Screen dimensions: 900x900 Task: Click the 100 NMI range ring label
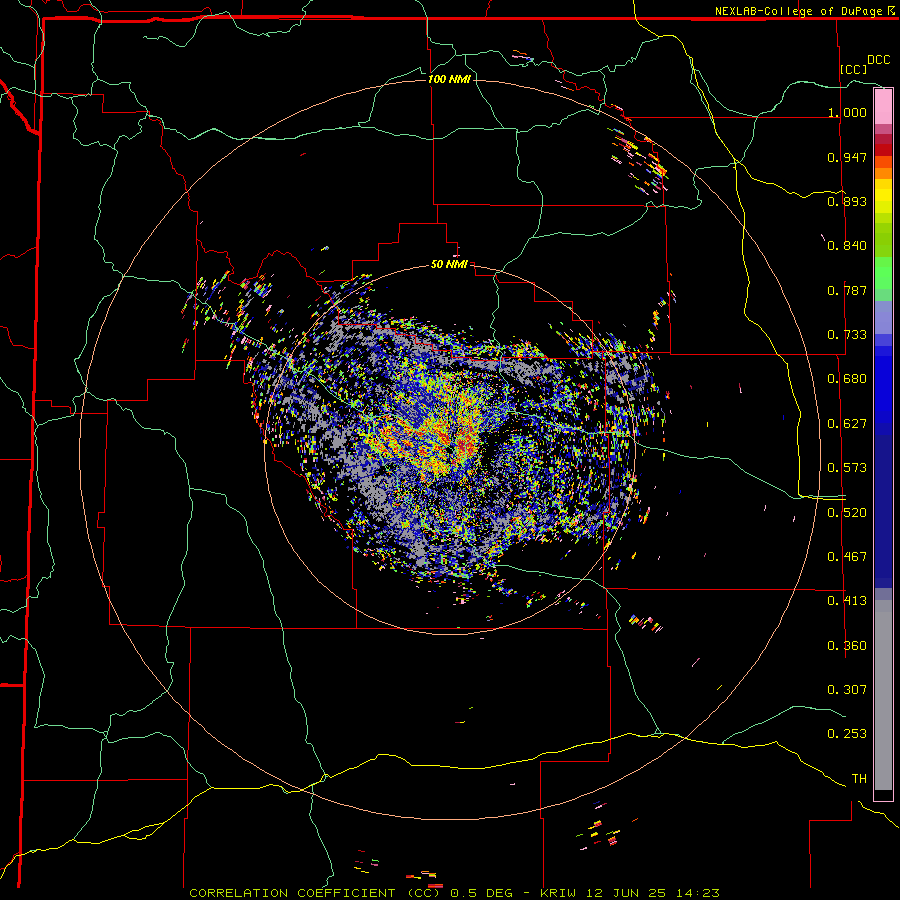coord(449,79)
